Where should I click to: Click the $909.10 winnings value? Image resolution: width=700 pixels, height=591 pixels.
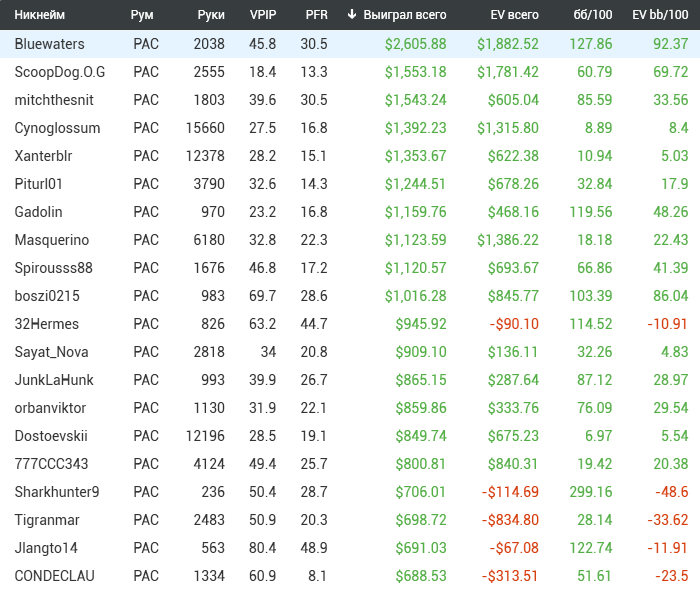tap(421, 352)
